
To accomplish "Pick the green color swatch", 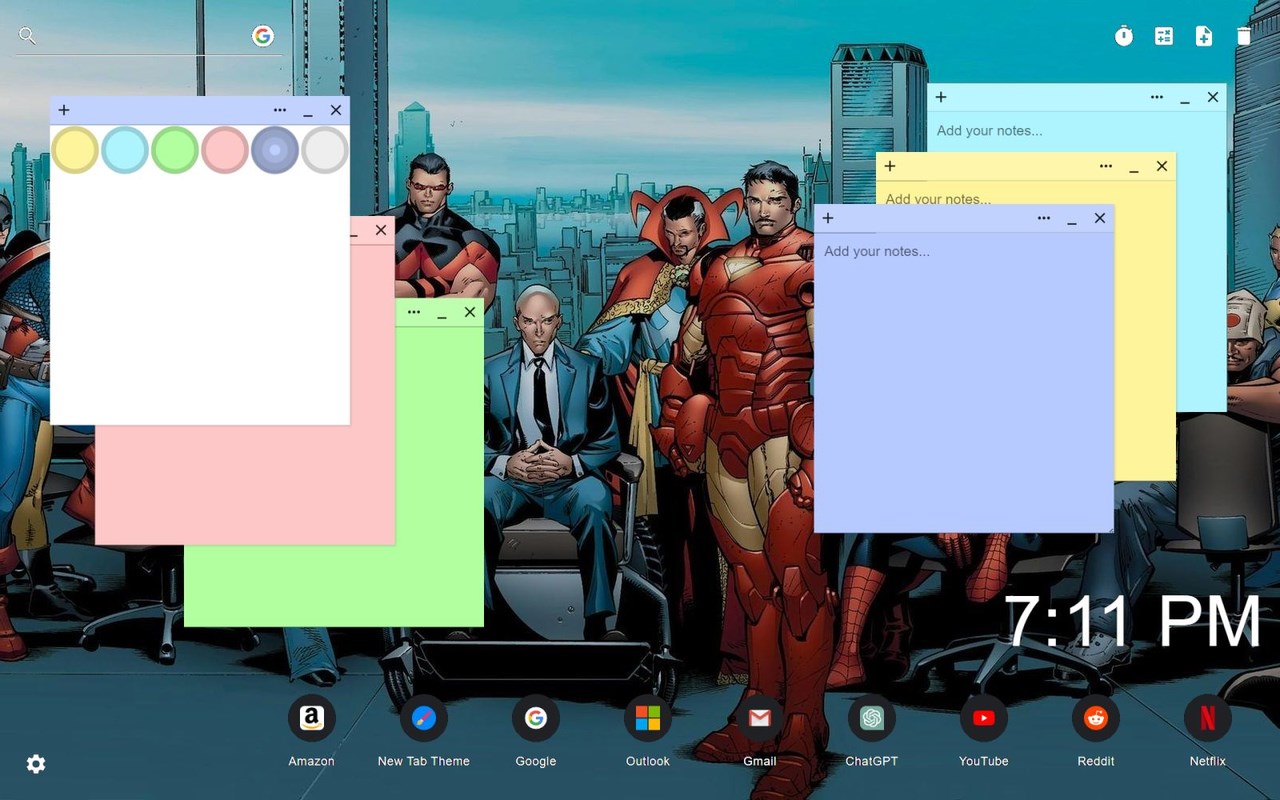I will tap(175, 150).
